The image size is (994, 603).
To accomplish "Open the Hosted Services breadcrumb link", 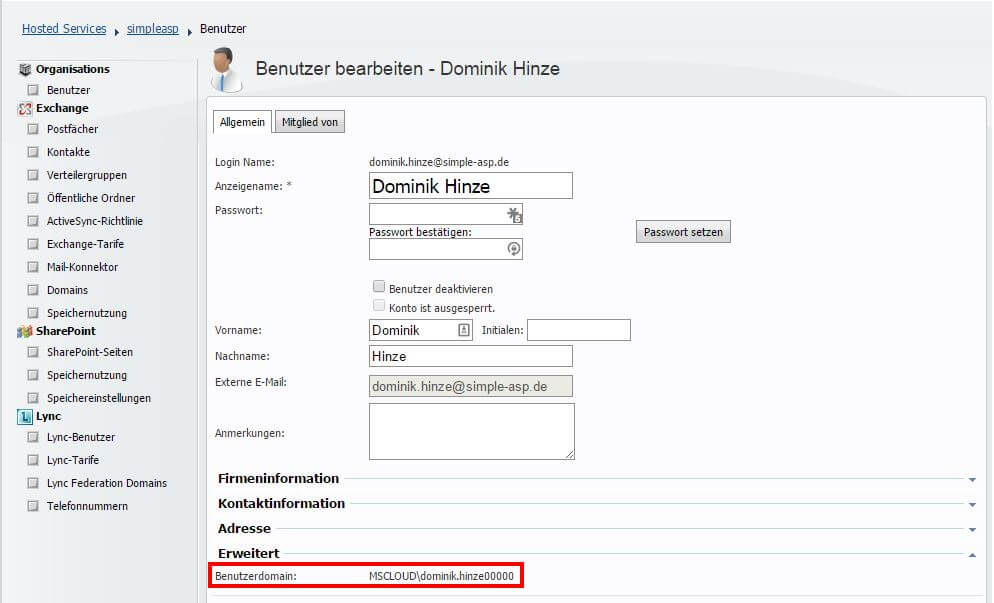I will click(x=63, y=28).
